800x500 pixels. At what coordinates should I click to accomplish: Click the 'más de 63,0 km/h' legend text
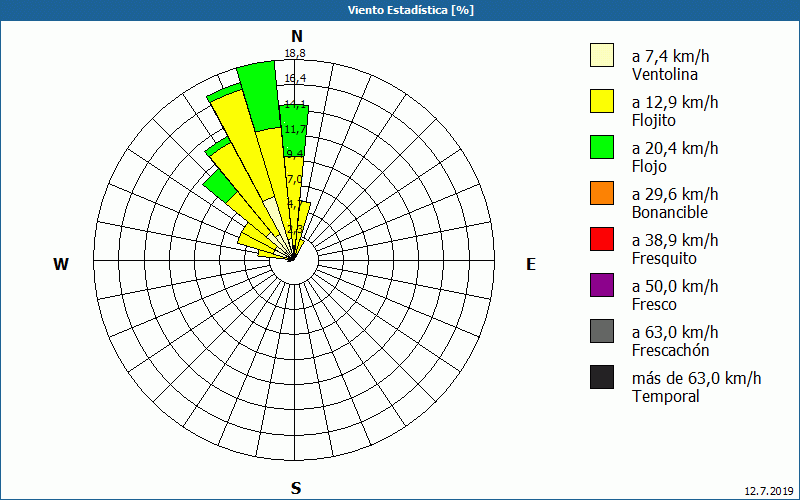point(696,378)
